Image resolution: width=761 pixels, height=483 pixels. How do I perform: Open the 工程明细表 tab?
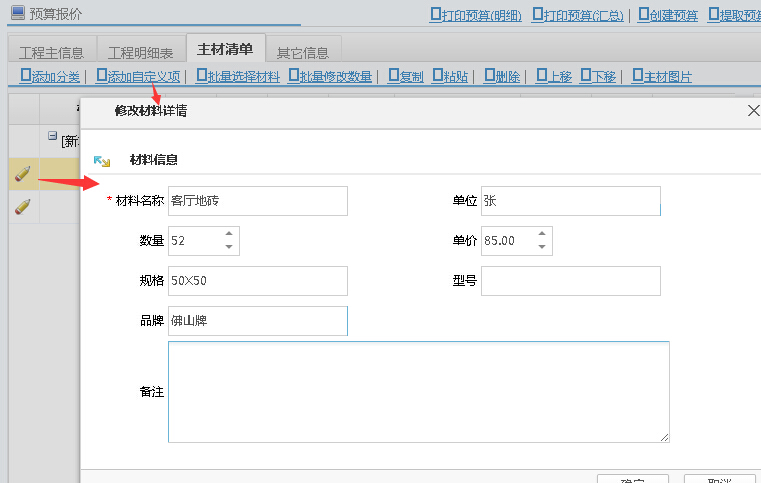point(140,52)
